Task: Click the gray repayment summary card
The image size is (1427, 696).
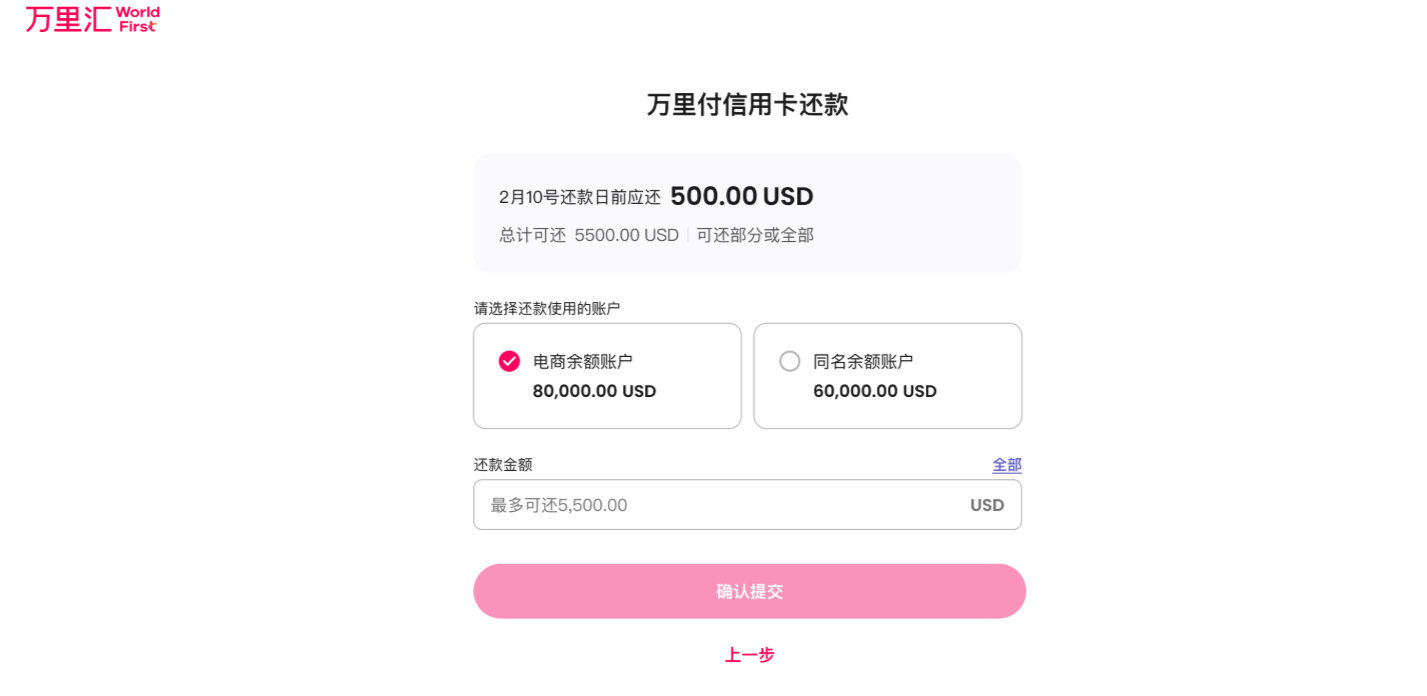Action: tap(747, 212)
